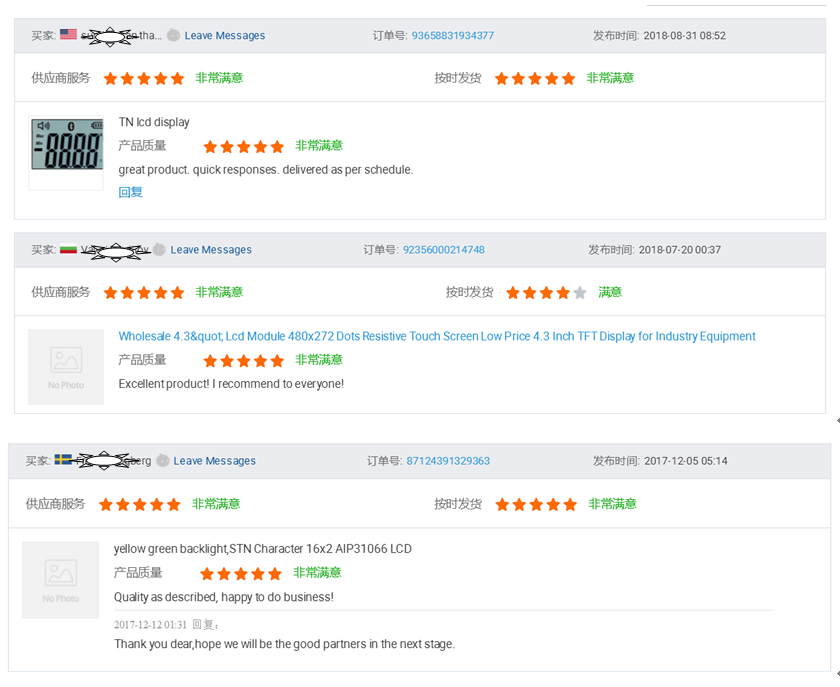Open Leave Messages link in third review

(214, 461)
